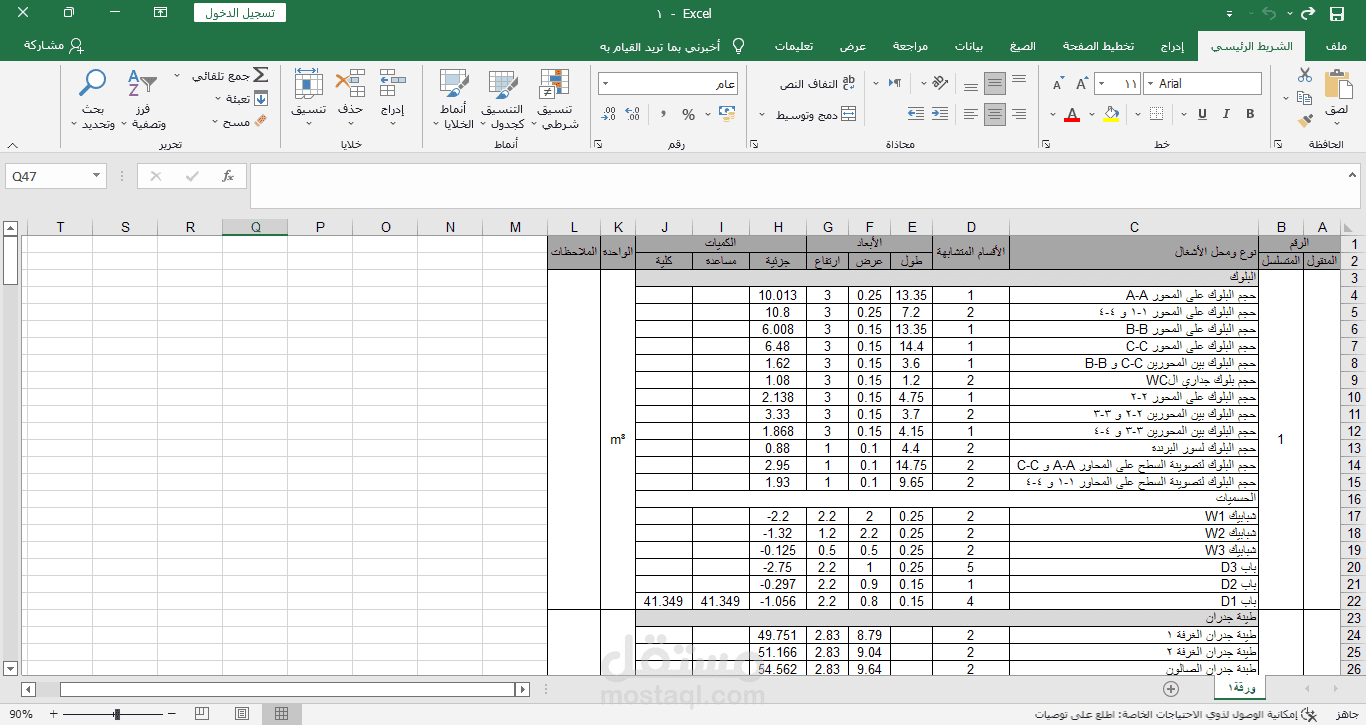Switch to the Formulas tab (الصيغ)
Image resolution: width=1366 pixels, height=725 pixels.
[1022, 46]
